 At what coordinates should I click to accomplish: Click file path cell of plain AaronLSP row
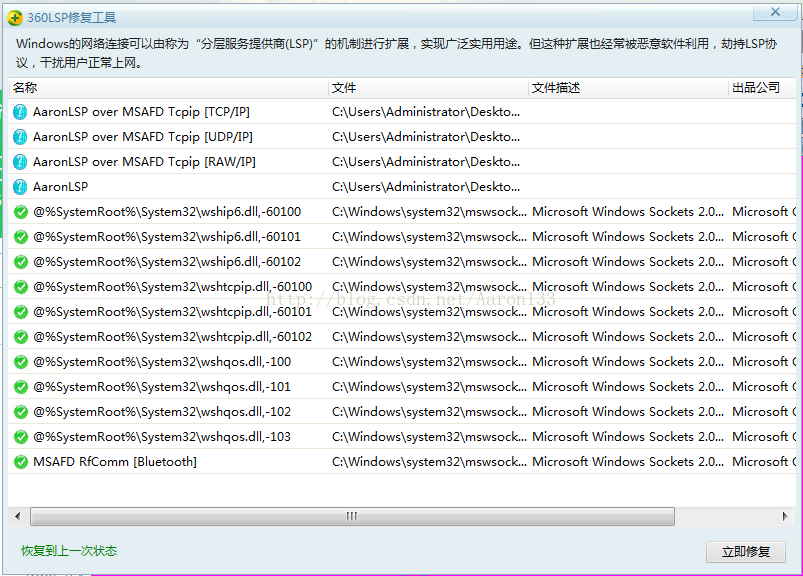click(426, 187)
